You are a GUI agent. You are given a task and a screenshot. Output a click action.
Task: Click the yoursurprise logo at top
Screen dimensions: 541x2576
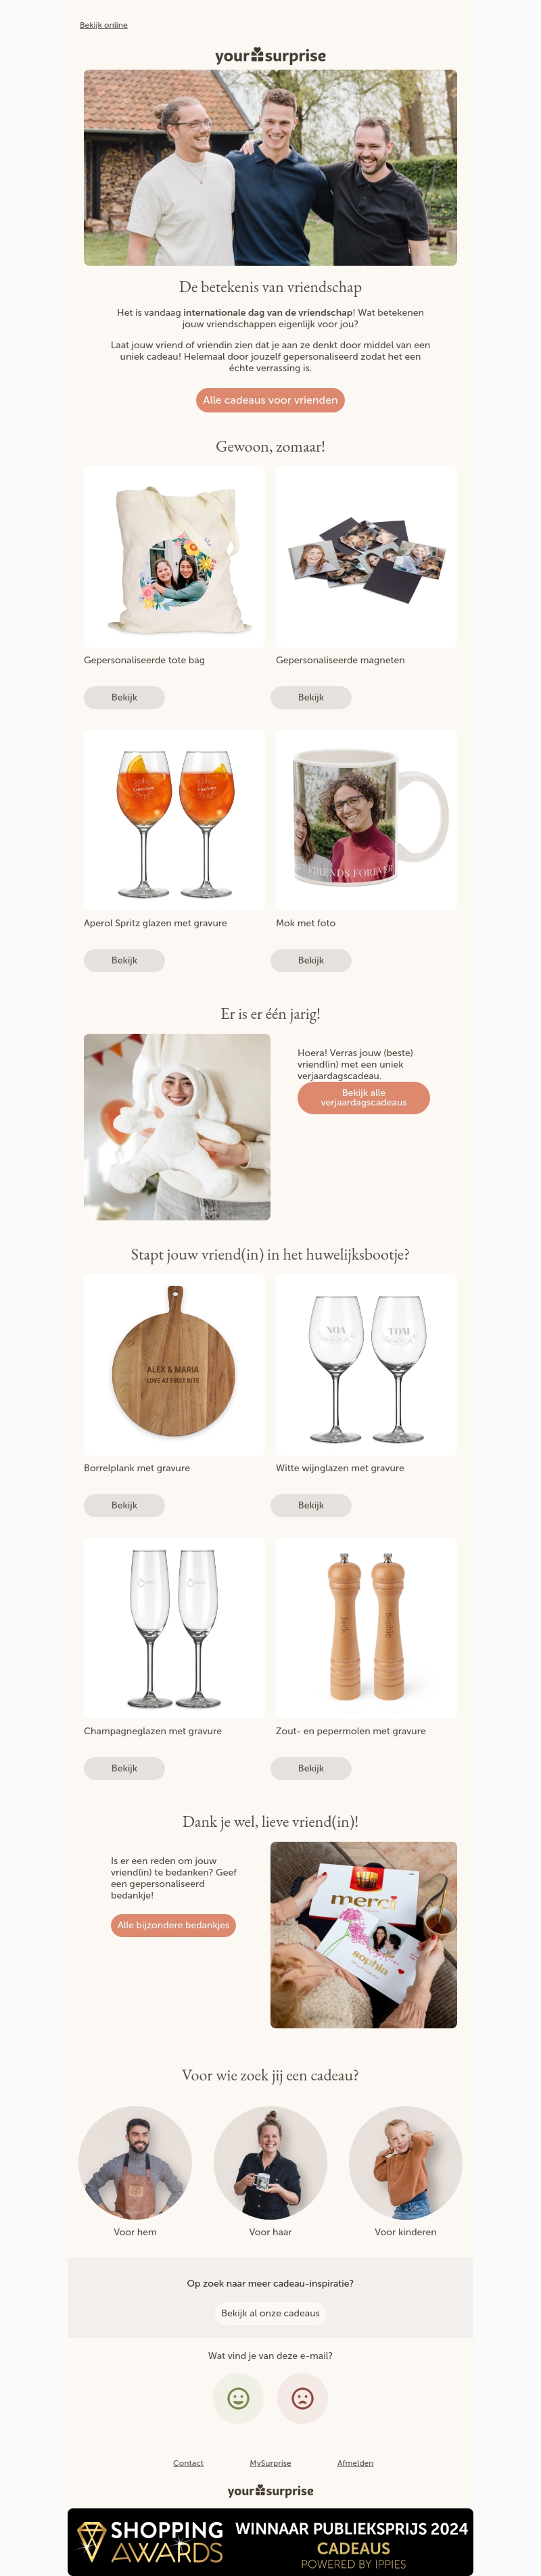pos(270,56)
